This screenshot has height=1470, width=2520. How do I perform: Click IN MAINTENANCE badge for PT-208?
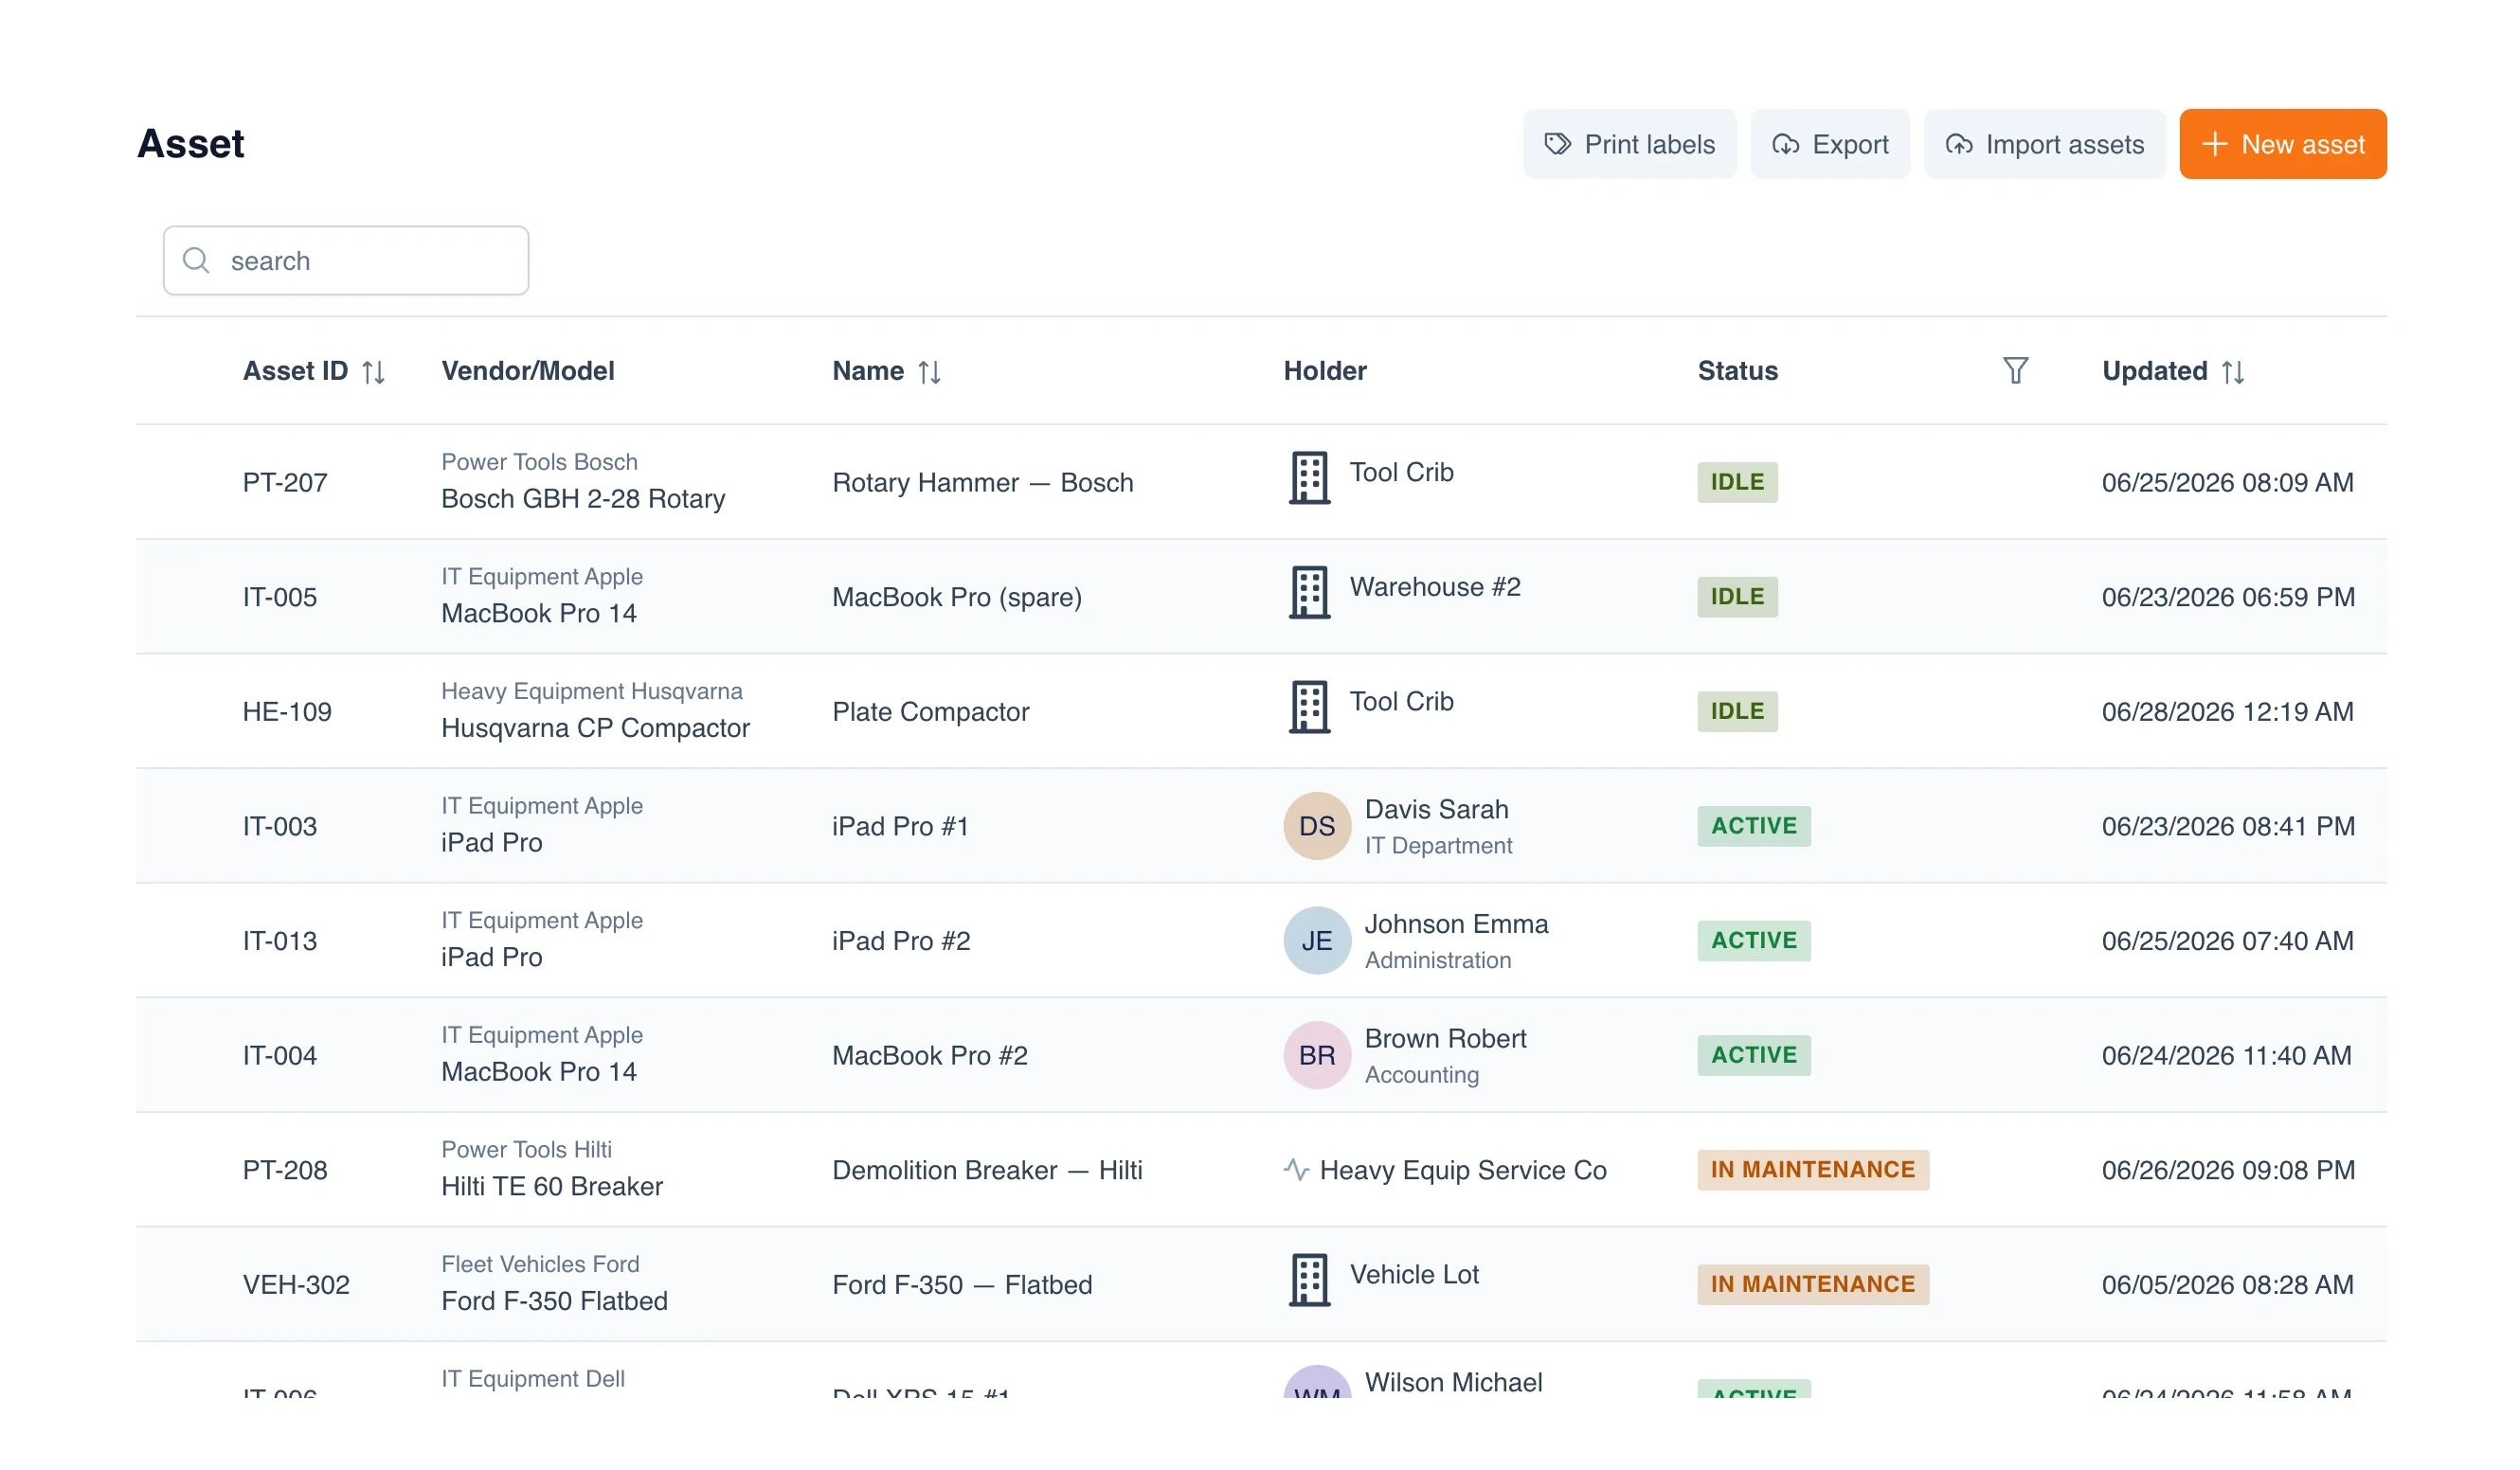(x=1813, y=1169)
